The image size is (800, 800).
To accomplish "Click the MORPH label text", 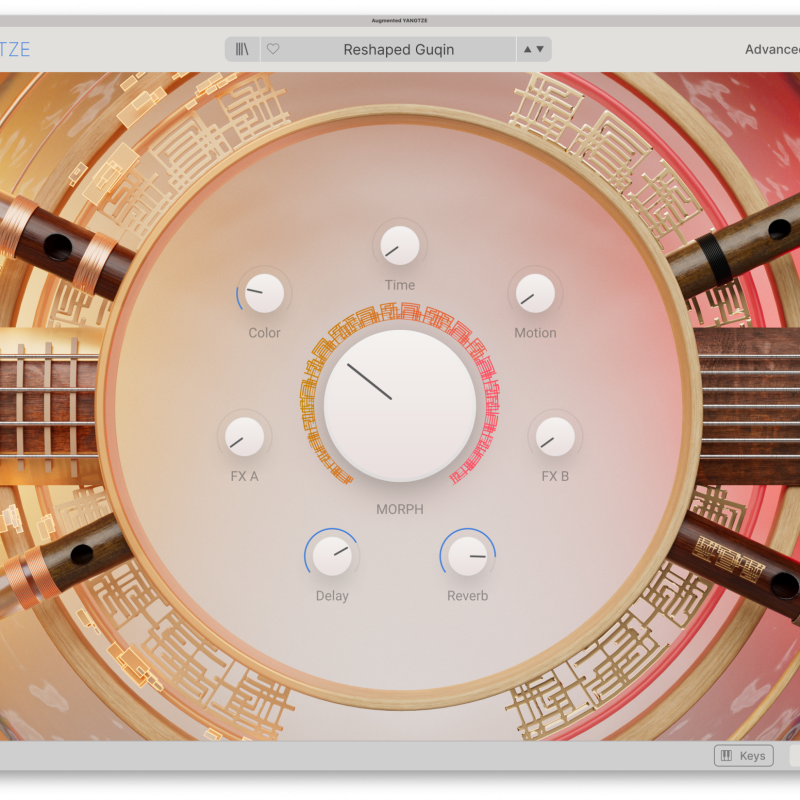I will [400, 509].
